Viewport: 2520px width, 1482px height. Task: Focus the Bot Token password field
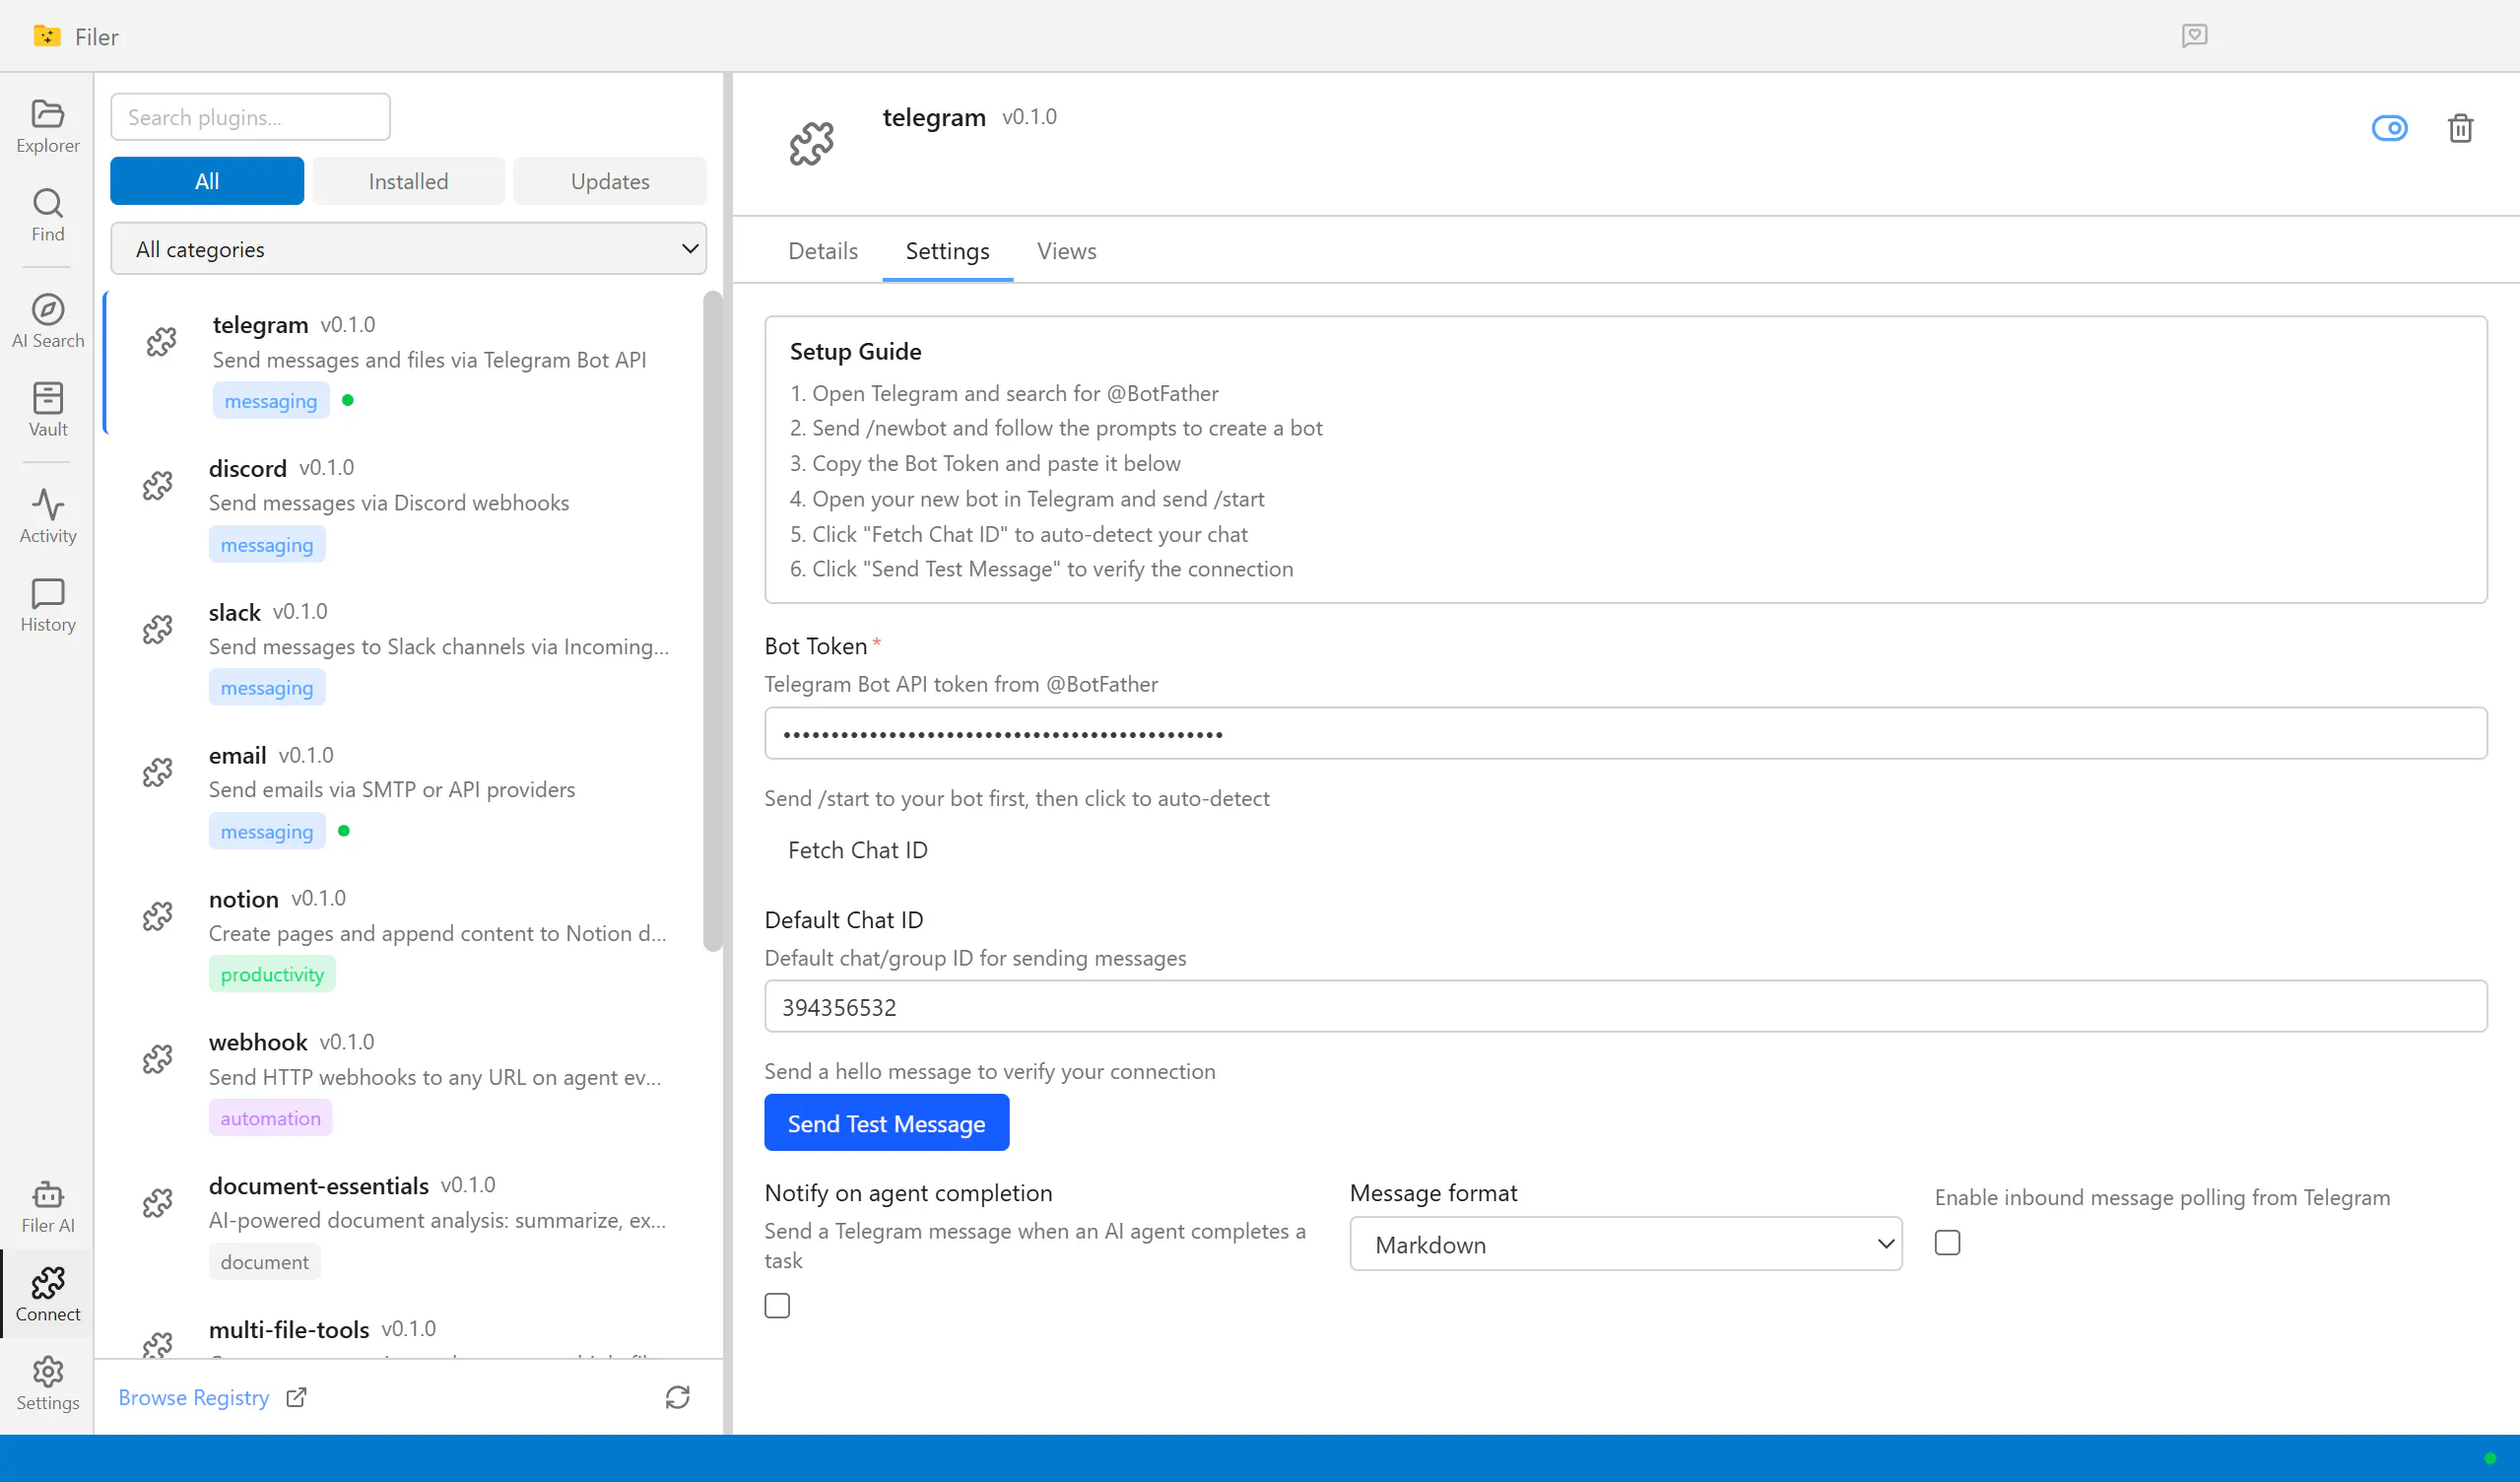1625,734
